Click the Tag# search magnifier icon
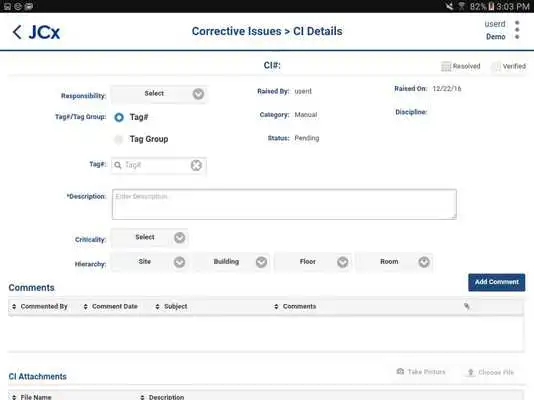 [118, 165]
